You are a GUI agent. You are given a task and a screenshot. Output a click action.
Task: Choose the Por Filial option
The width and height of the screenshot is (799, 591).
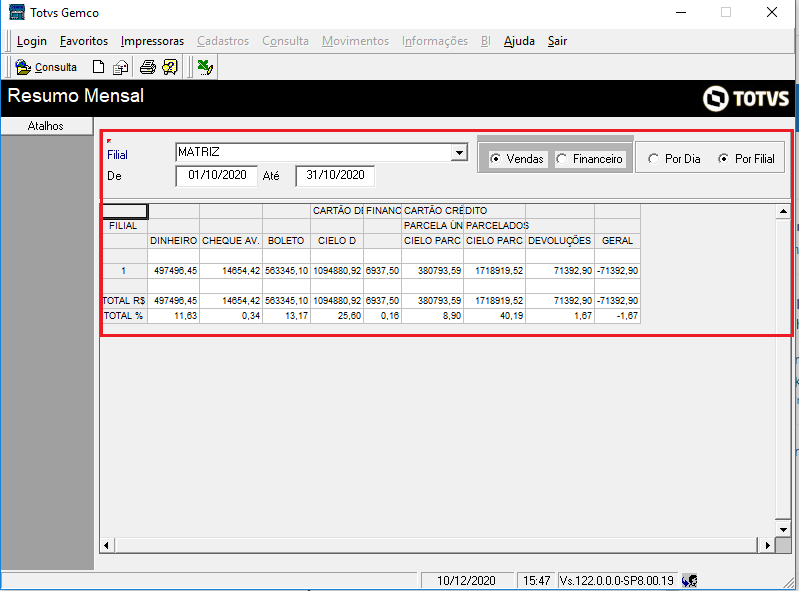(x=746, y=159)
